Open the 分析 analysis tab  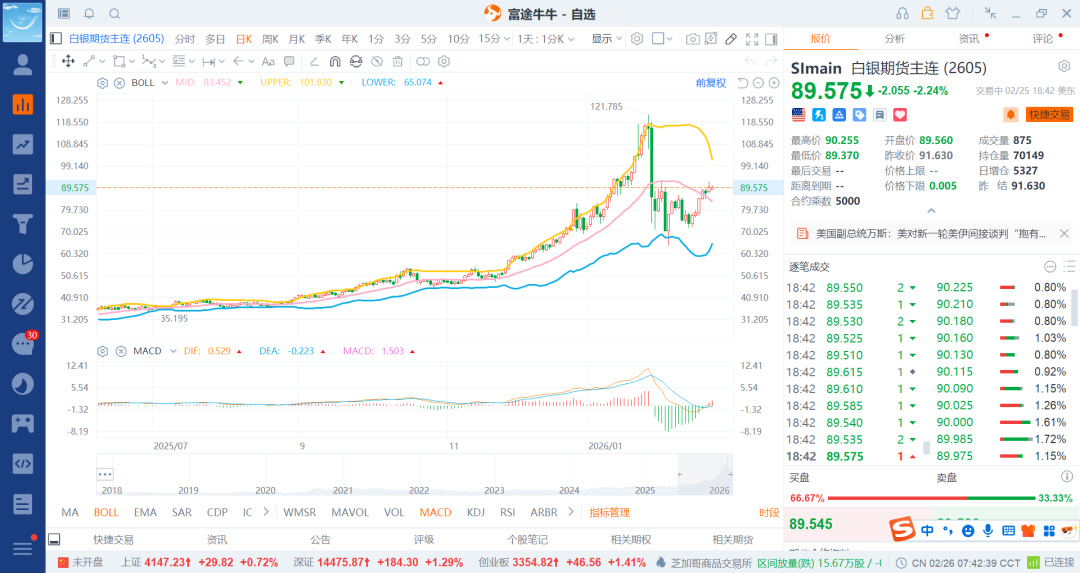click(x=895, y=39)
